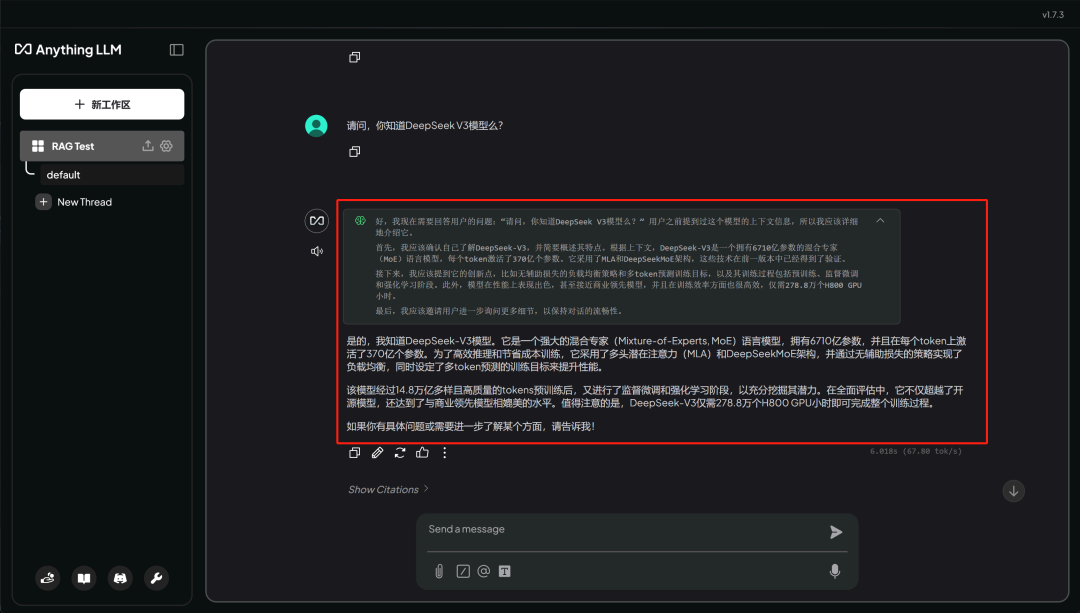This screenshot has height=613, width=1080.
Task: Copy the assistant response
Action: [x=355, y=453]
